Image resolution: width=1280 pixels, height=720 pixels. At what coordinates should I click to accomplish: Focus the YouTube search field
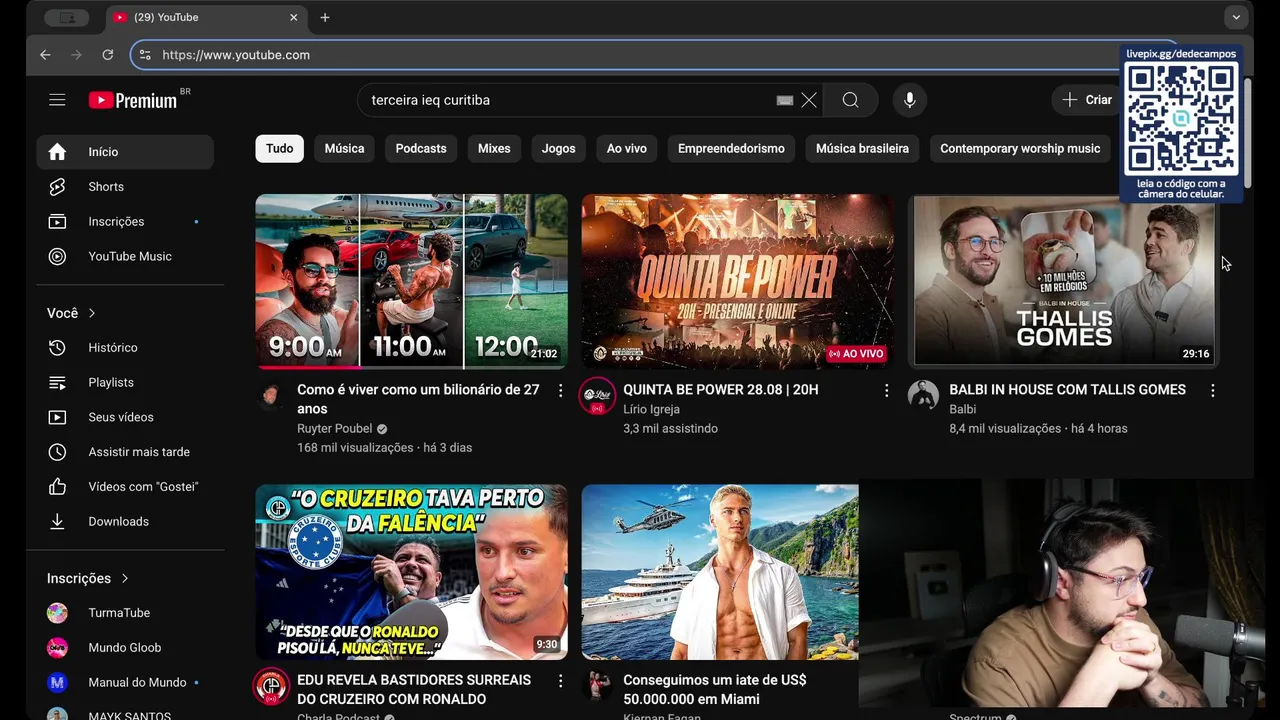[570, 100]
